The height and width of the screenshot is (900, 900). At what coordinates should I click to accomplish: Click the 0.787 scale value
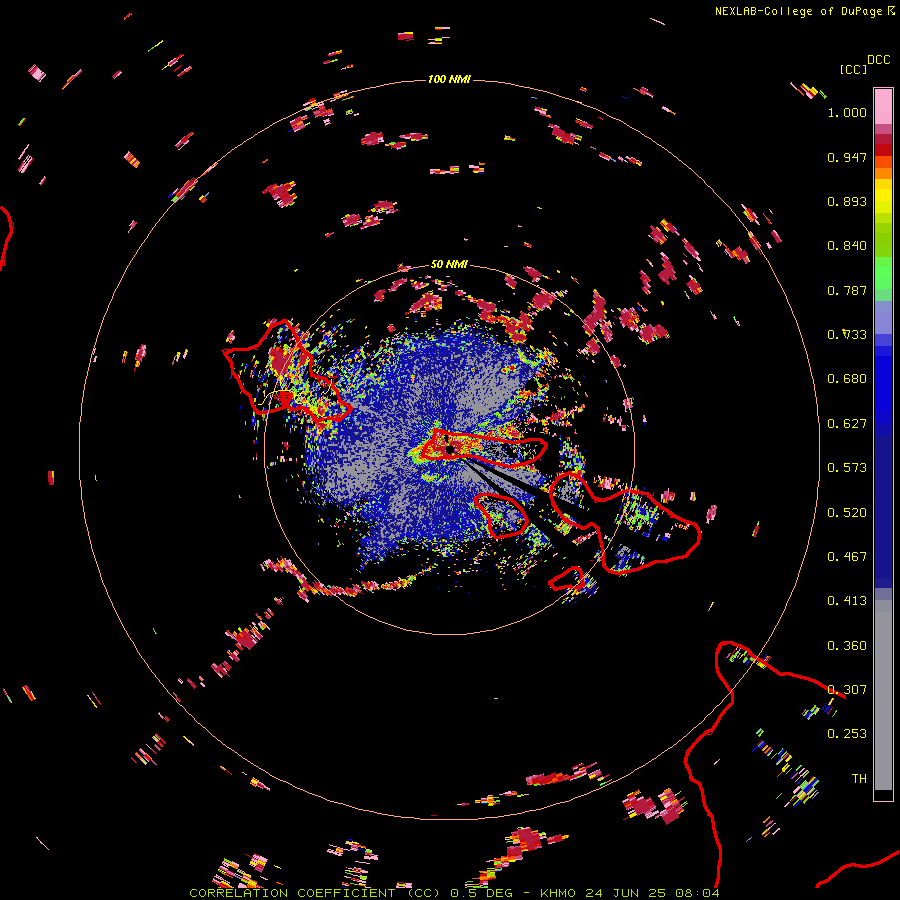847,290
